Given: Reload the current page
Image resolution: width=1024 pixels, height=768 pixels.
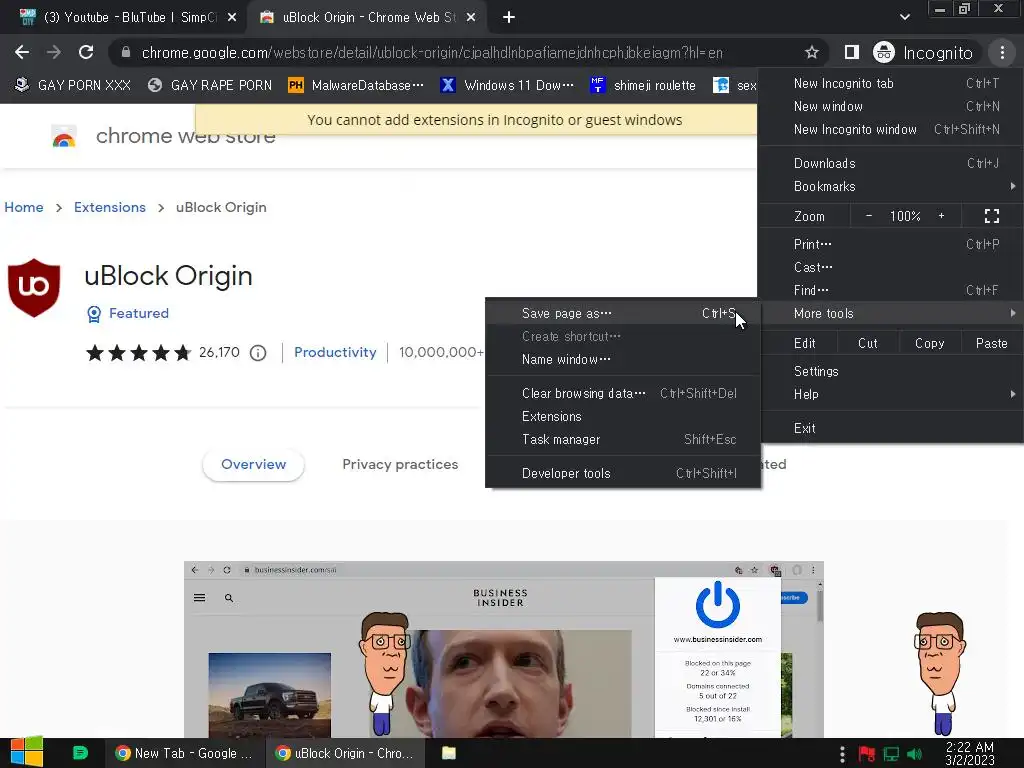Looking at the screenshot, I should pos(86,52).
